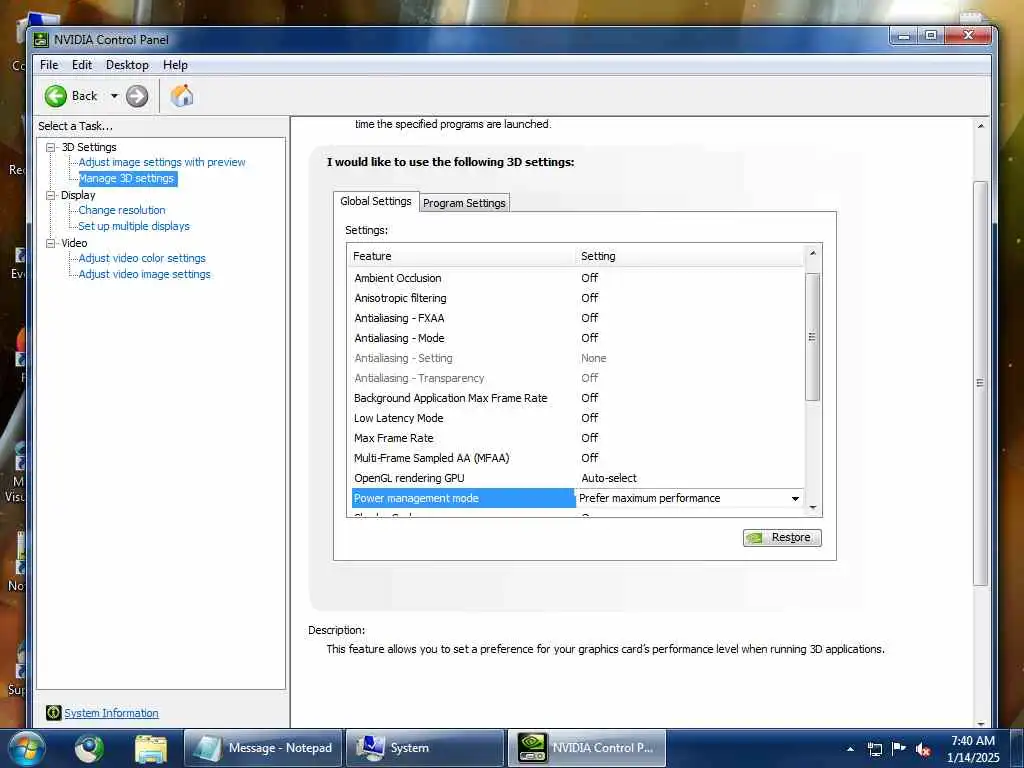Open System Information link
This screenshot has width=1024, height=768.
[x=111, y=713]
